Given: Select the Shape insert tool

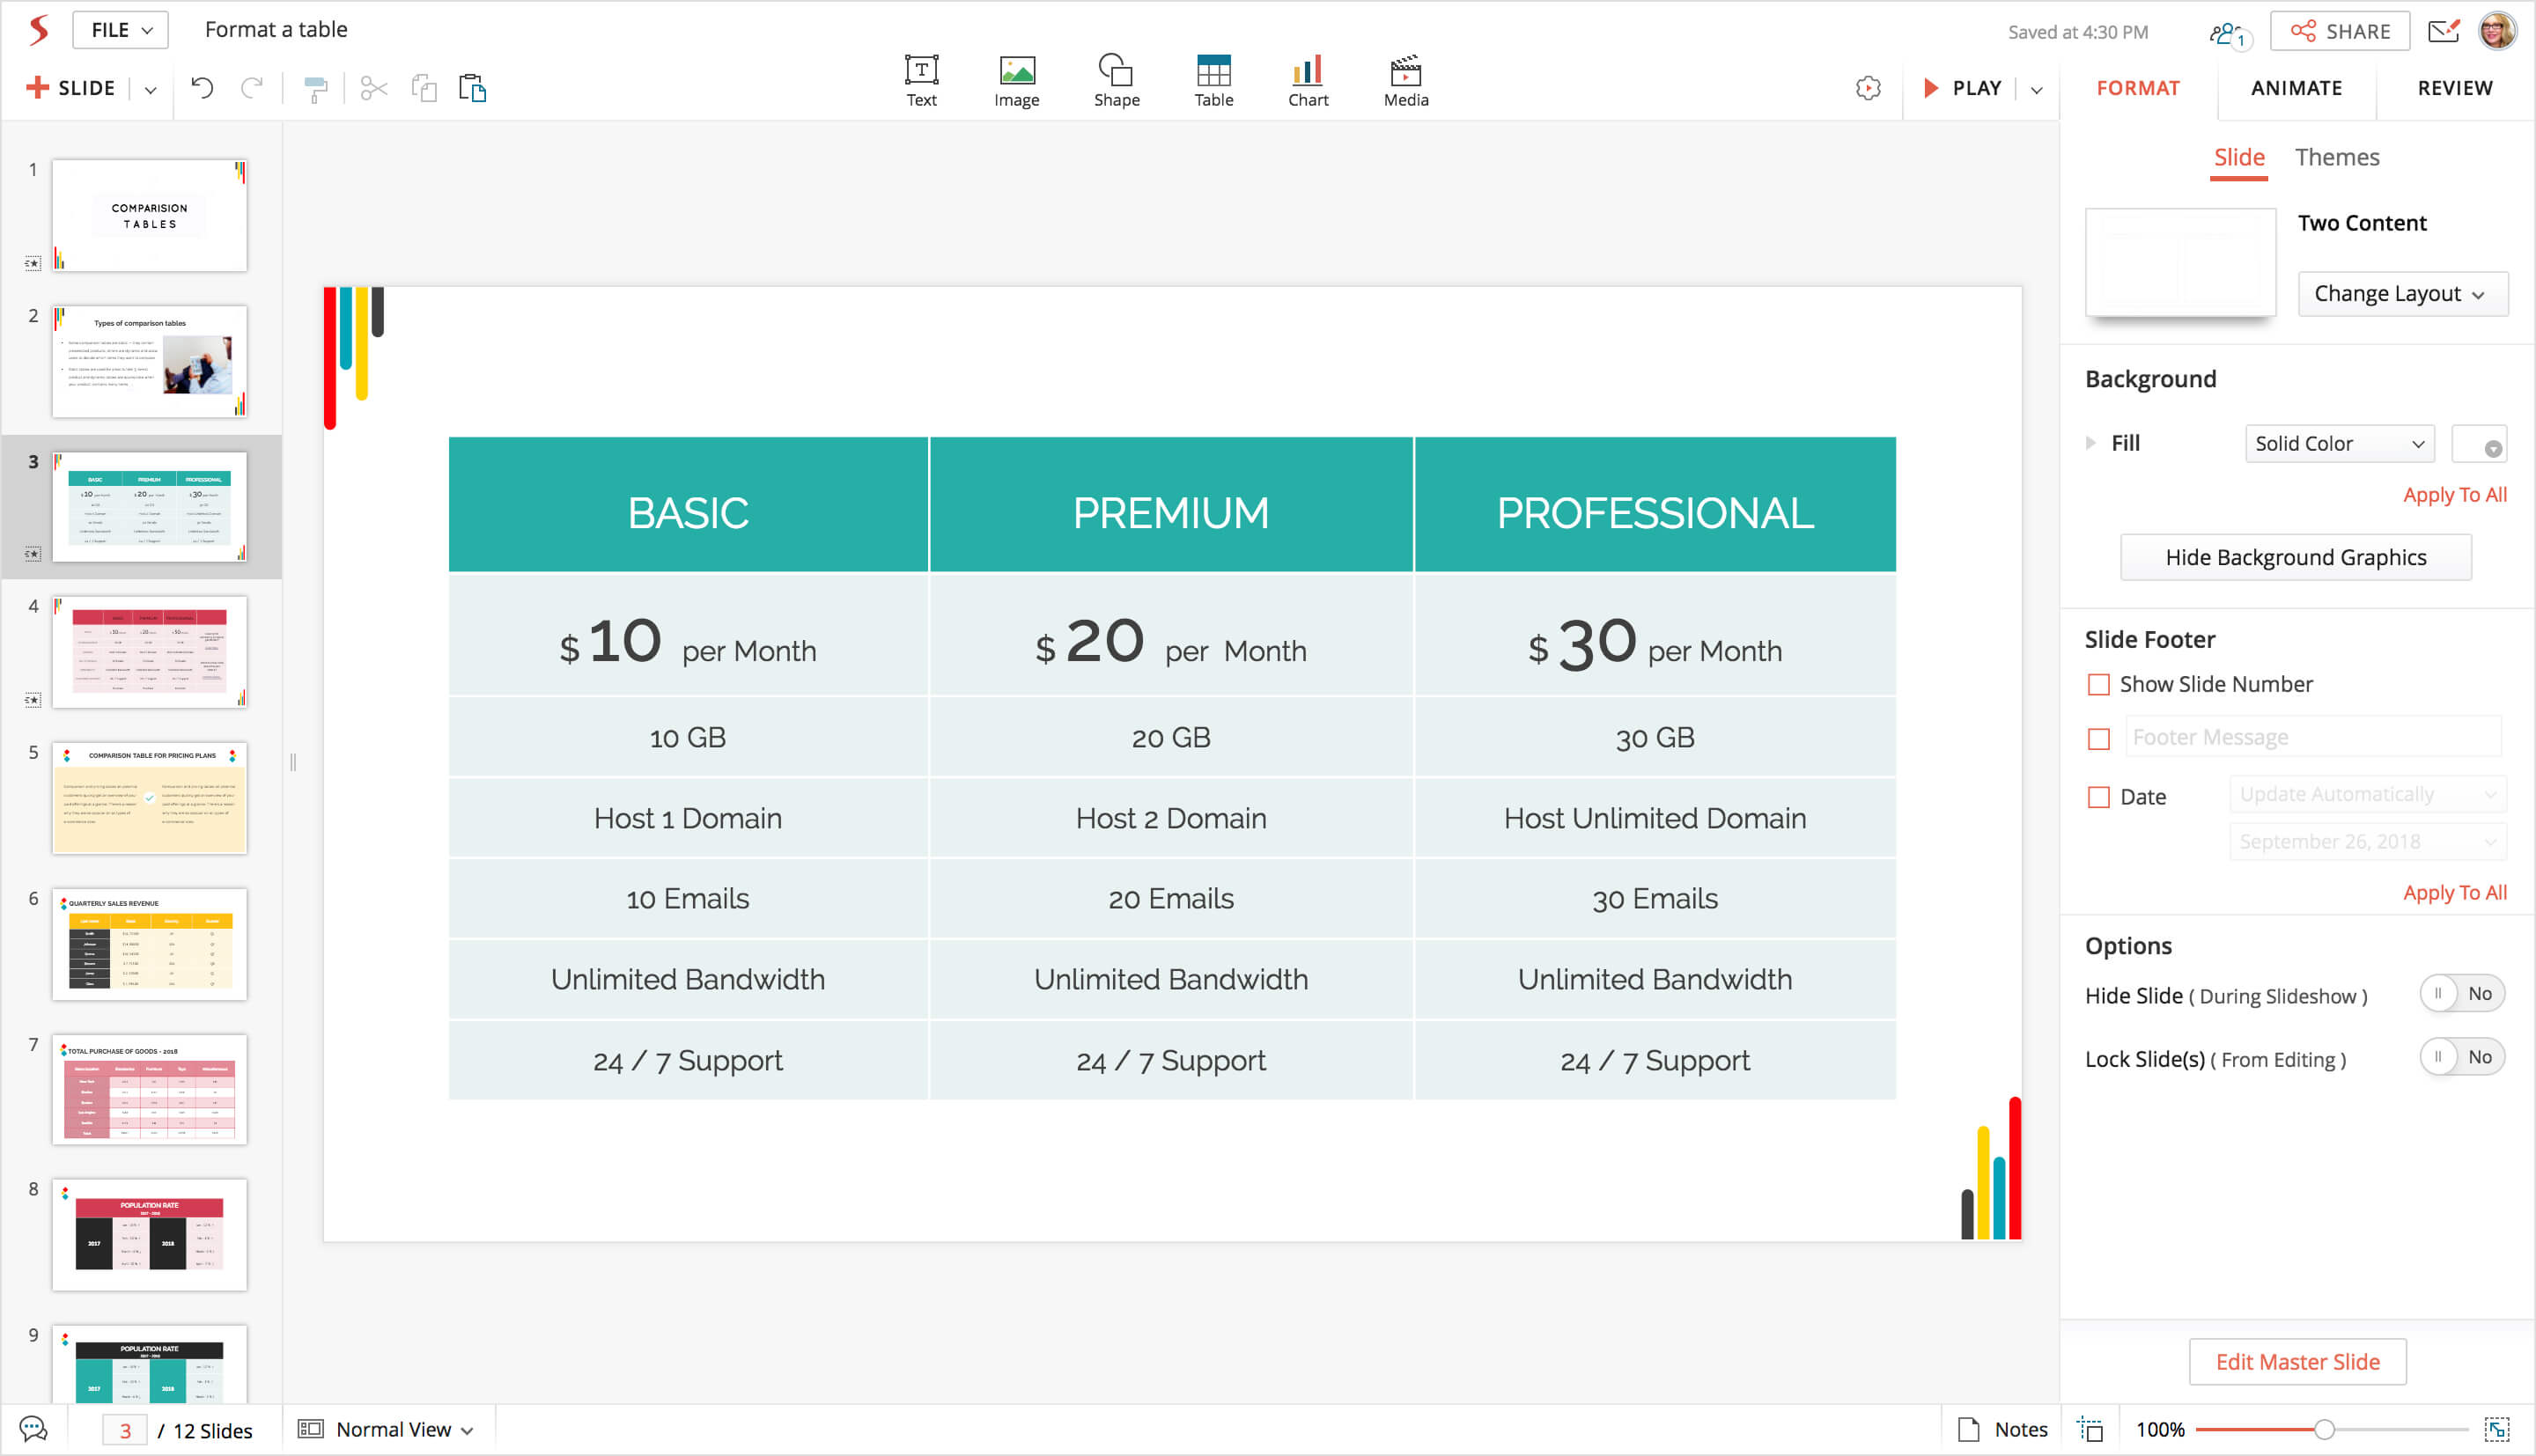Looking at the screenshot, I should point(1115,72).
